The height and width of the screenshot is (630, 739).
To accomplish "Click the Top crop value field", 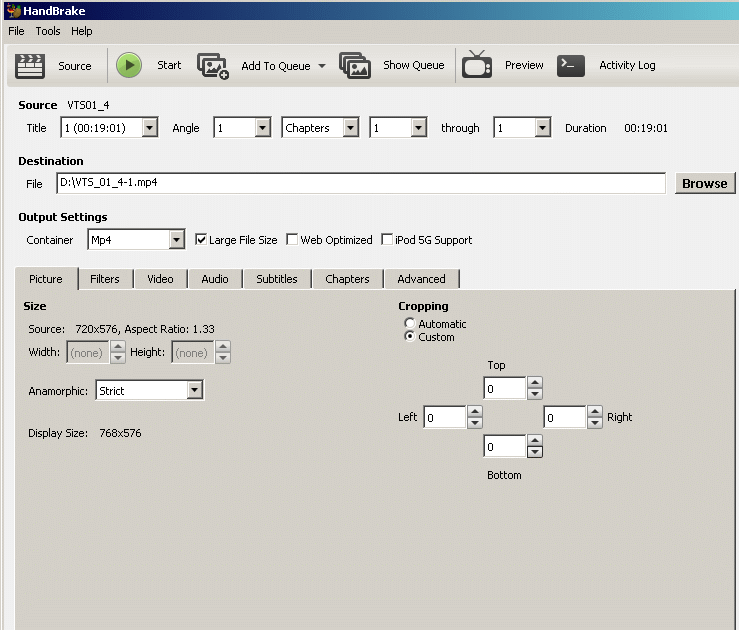I will click(x=505, y=389).
